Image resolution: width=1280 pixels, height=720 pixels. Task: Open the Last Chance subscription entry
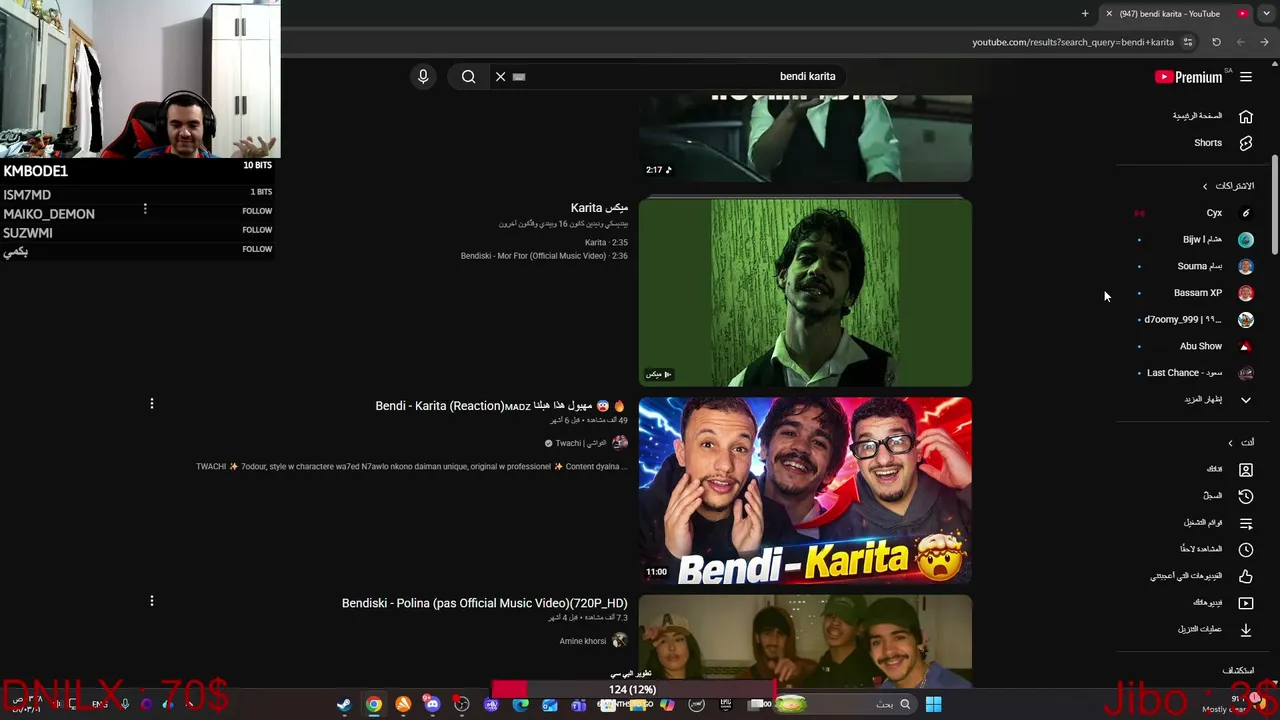point(1197,373)
